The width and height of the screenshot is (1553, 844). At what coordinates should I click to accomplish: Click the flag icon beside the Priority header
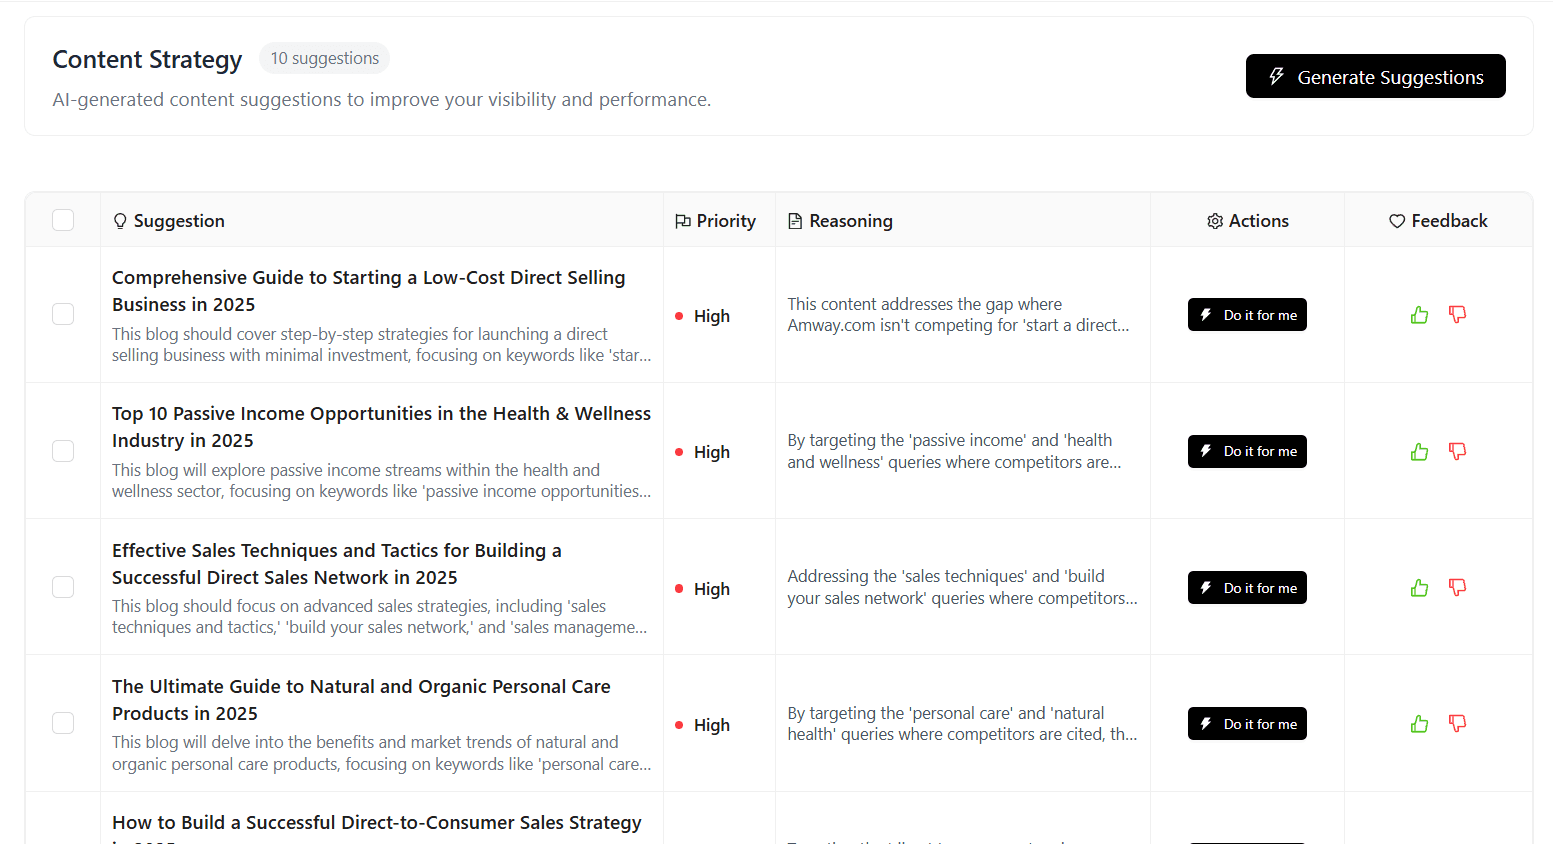click(685, 220)
